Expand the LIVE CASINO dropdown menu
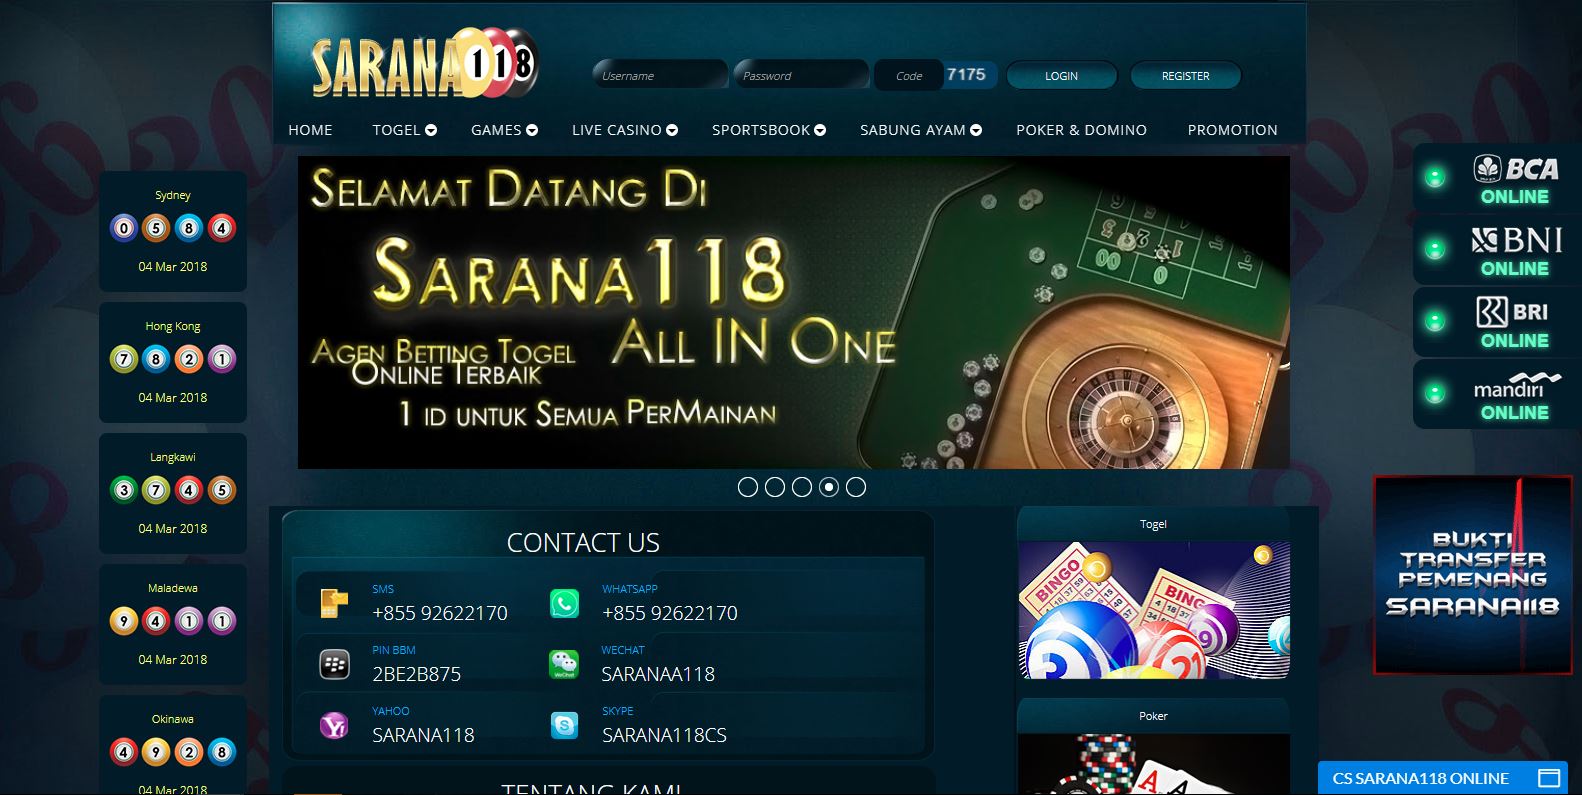1582x795 pixels. [625, 130]
